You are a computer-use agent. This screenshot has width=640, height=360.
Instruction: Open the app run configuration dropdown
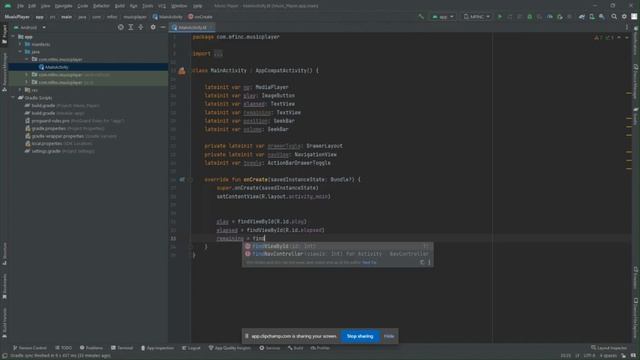443,17
